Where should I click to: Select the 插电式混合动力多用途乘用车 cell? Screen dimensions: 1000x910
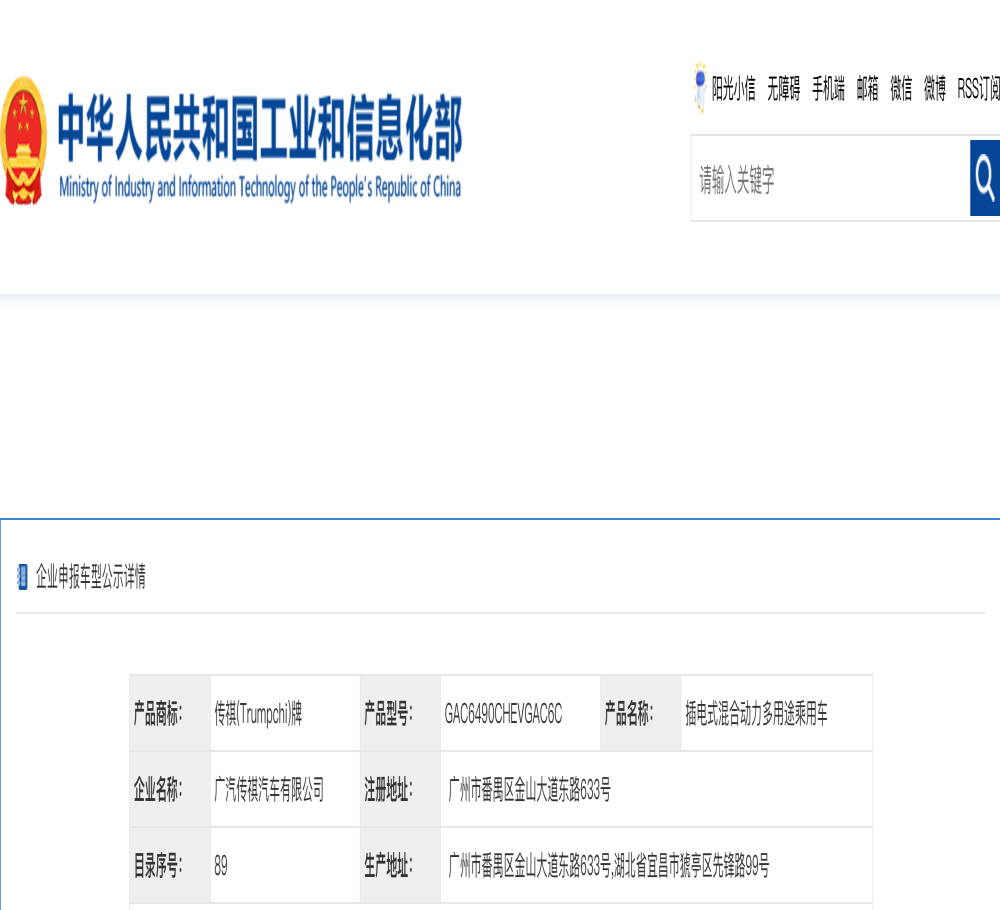click(x=776, y=713)
